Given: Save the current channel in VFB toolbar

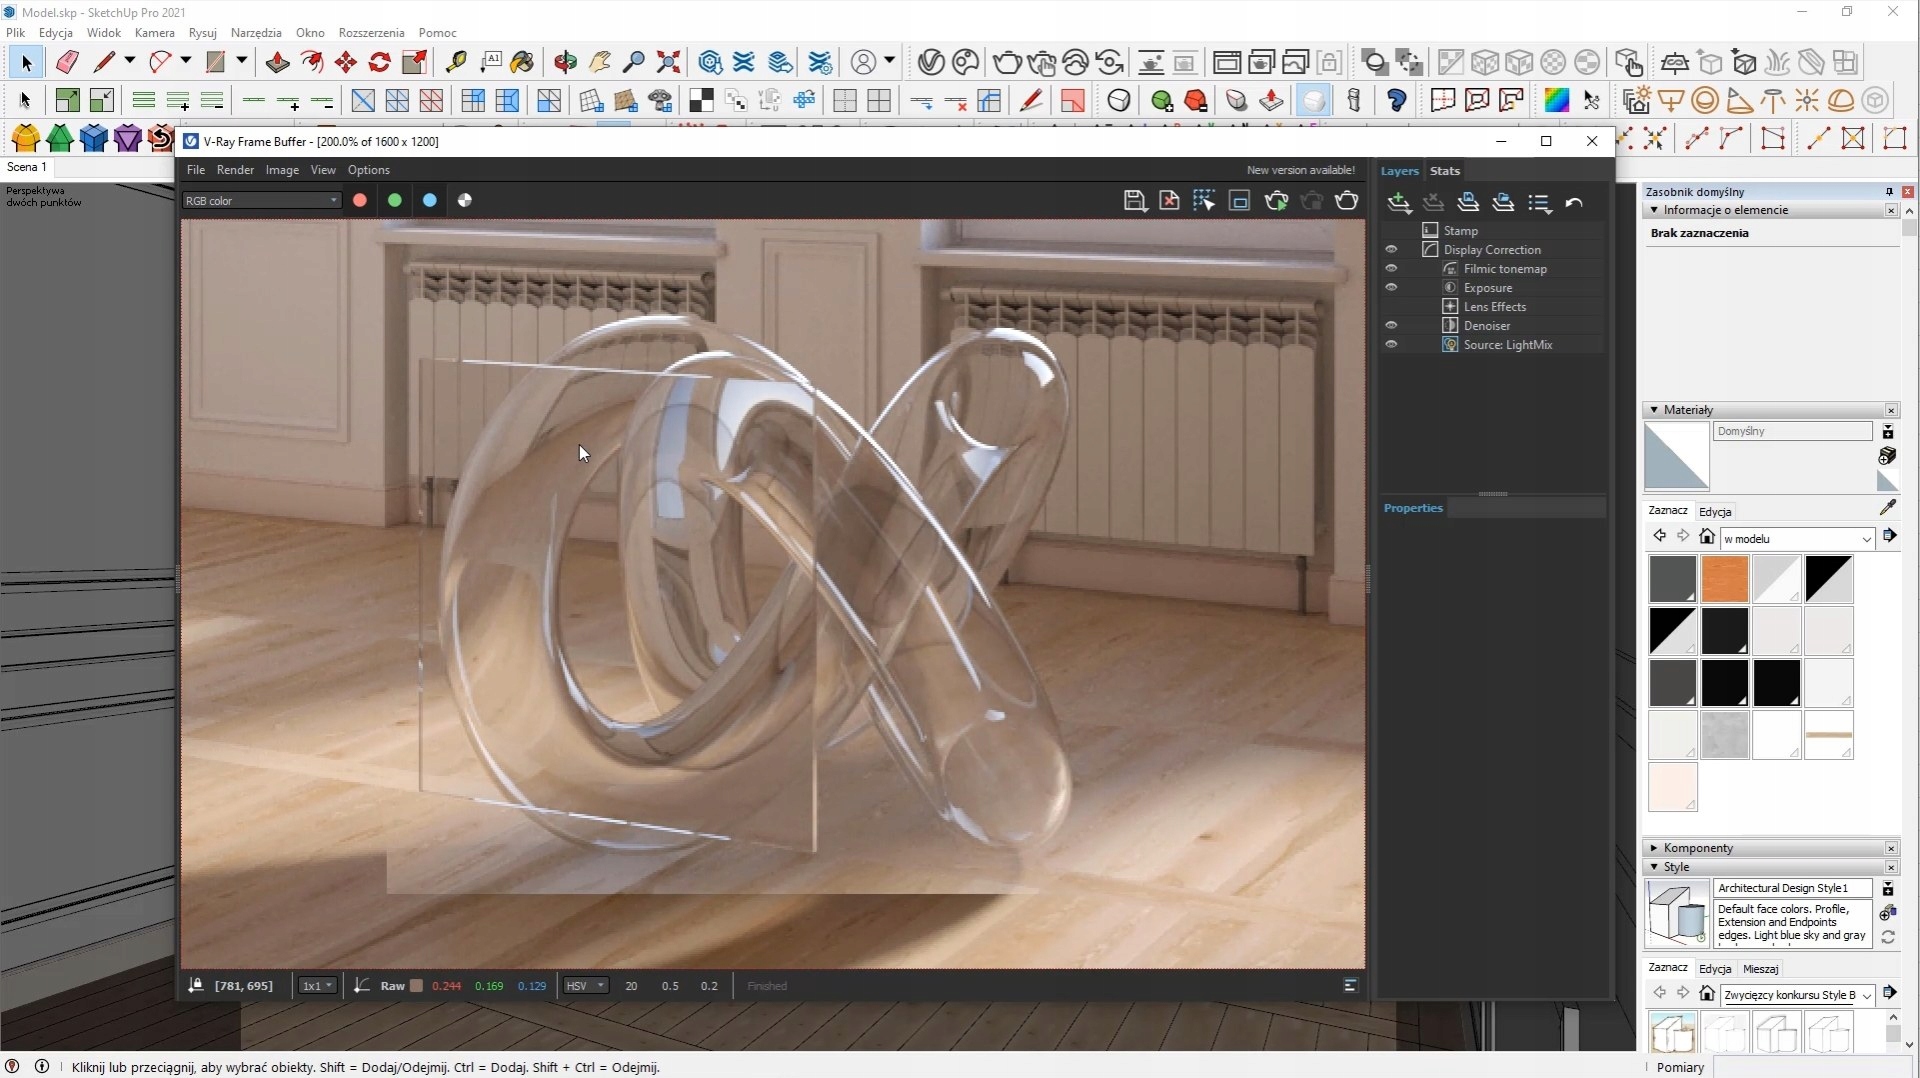Looking at the screenshot, I should click(1134, 201).
